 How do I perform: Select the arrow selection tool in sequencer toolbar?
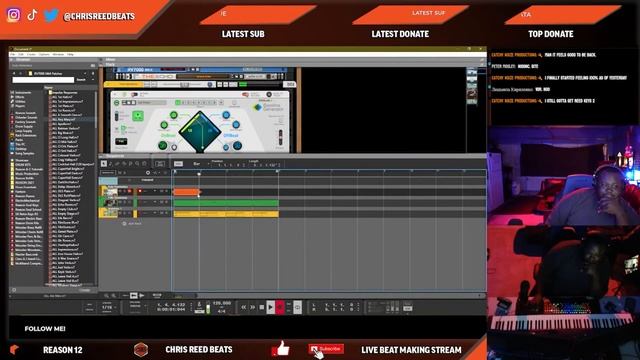[104, 164]
